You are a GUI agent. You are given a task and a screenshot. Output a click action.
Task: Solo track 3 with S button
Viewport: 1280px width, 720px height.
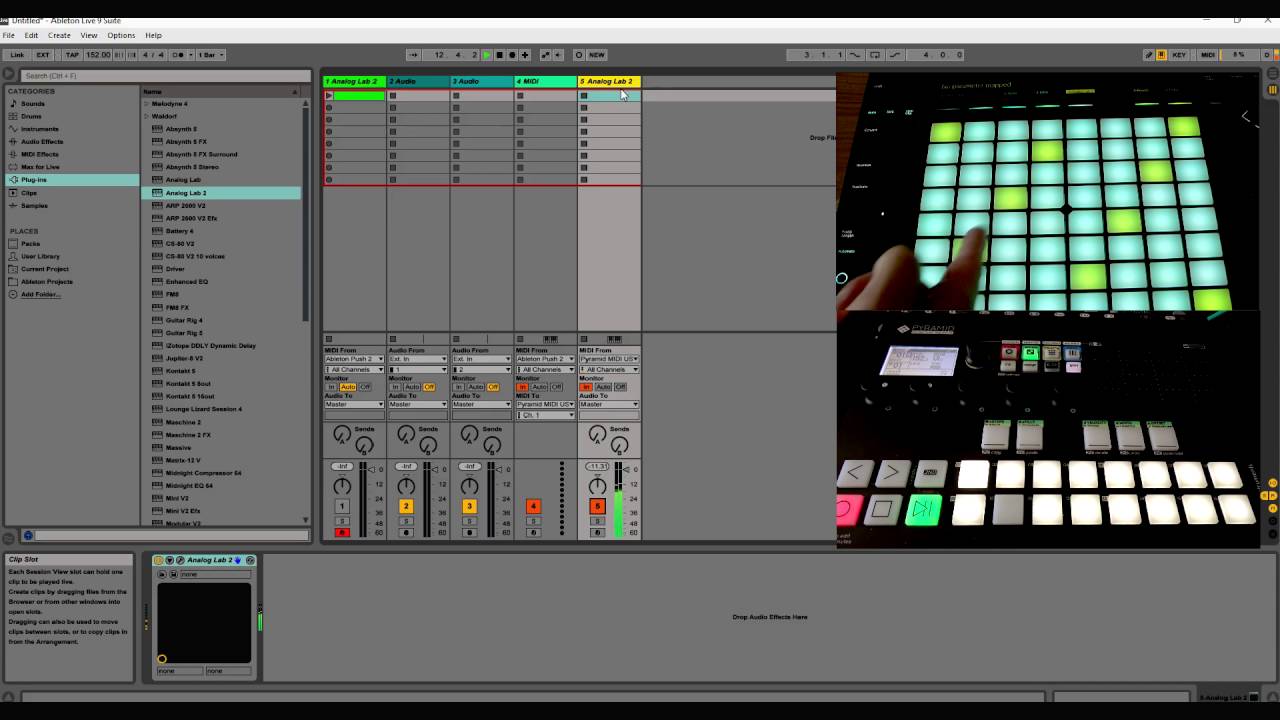coord(469,521)
